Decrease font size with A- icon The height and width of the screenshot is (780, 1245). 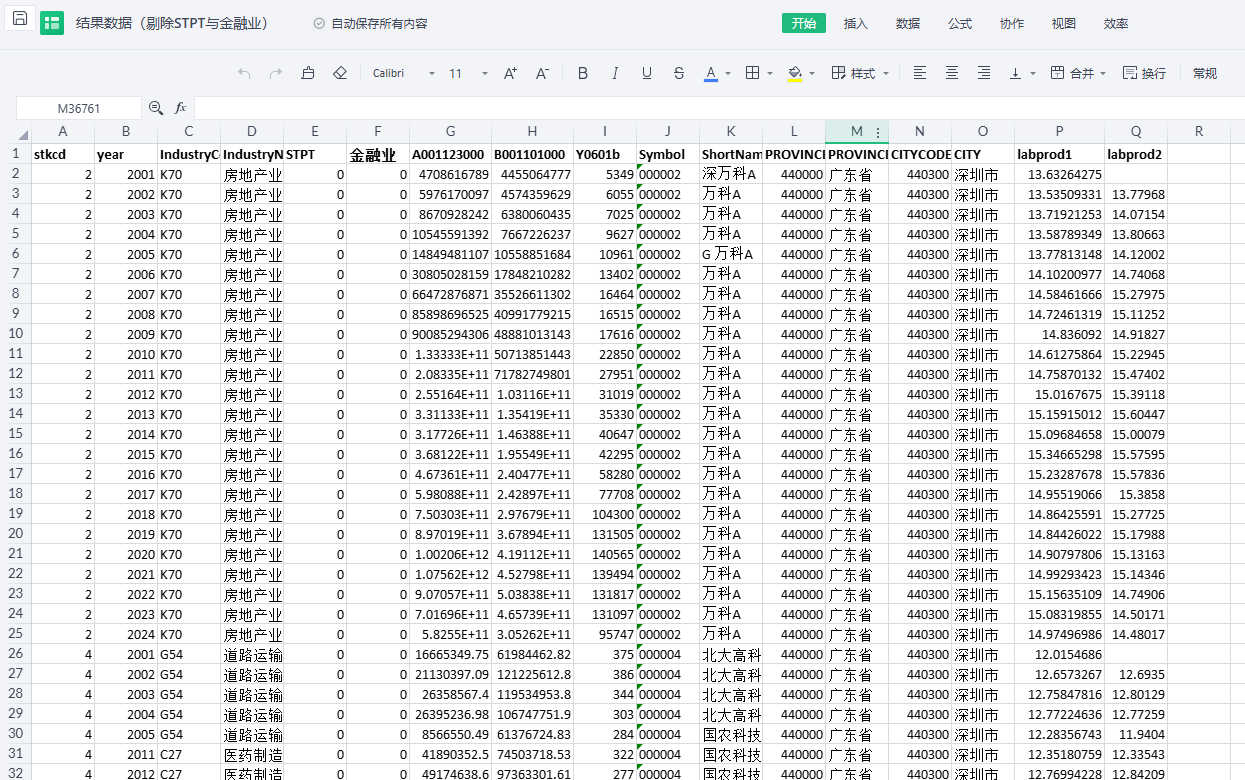[542, 73]
